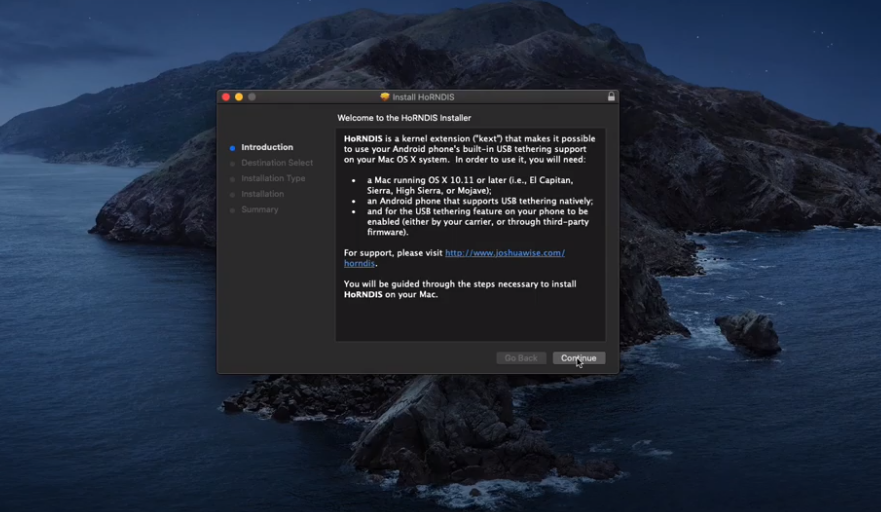
Task: Open the joshuawise.com horndis support link
Action: click(505, 253)
